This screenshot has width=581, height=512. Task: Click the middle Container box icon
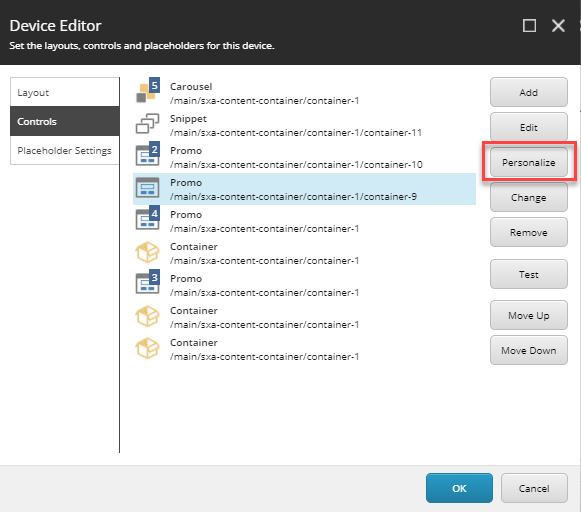(x=147, y=316)
